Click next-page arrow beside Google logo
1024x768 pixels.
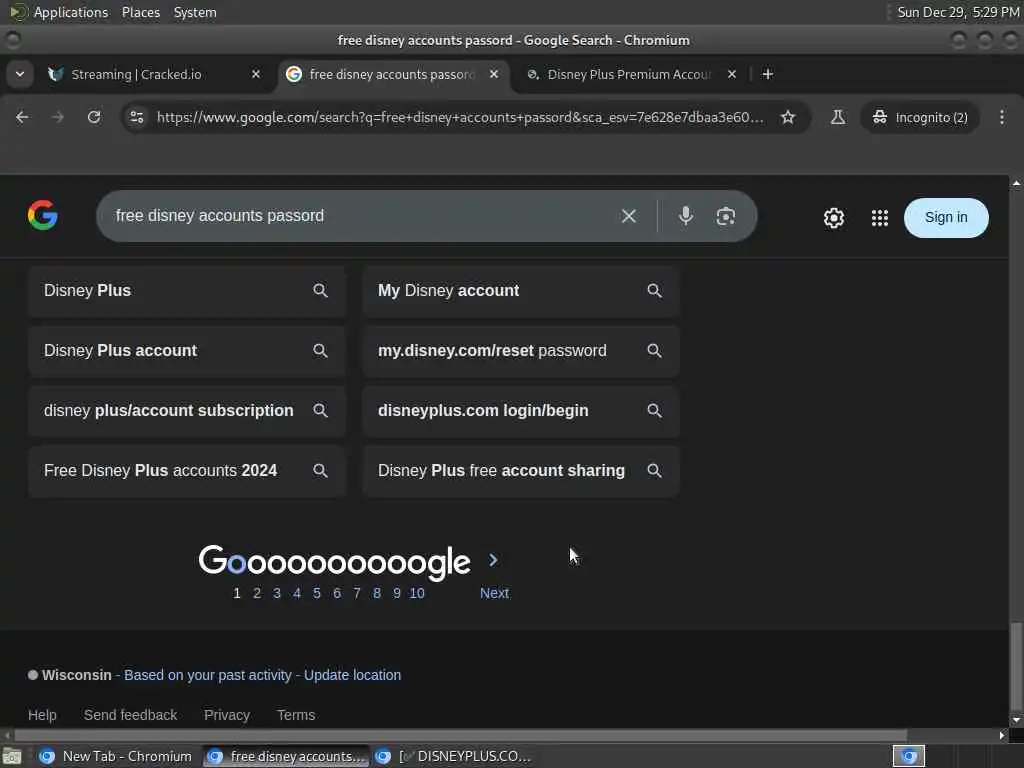494,560
